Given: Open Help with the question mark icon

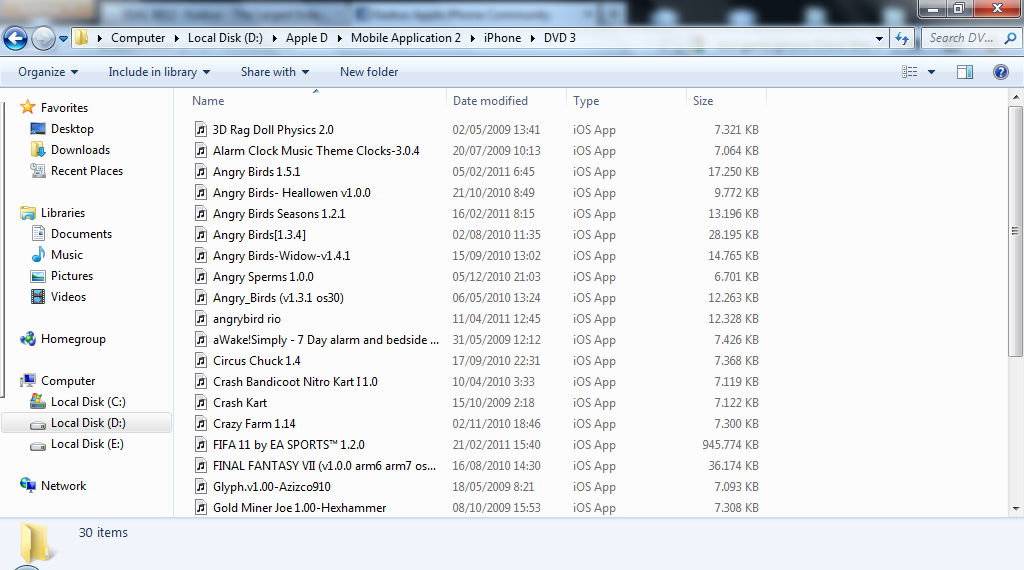Looking at the screenshot, I should pos(1000,72).
